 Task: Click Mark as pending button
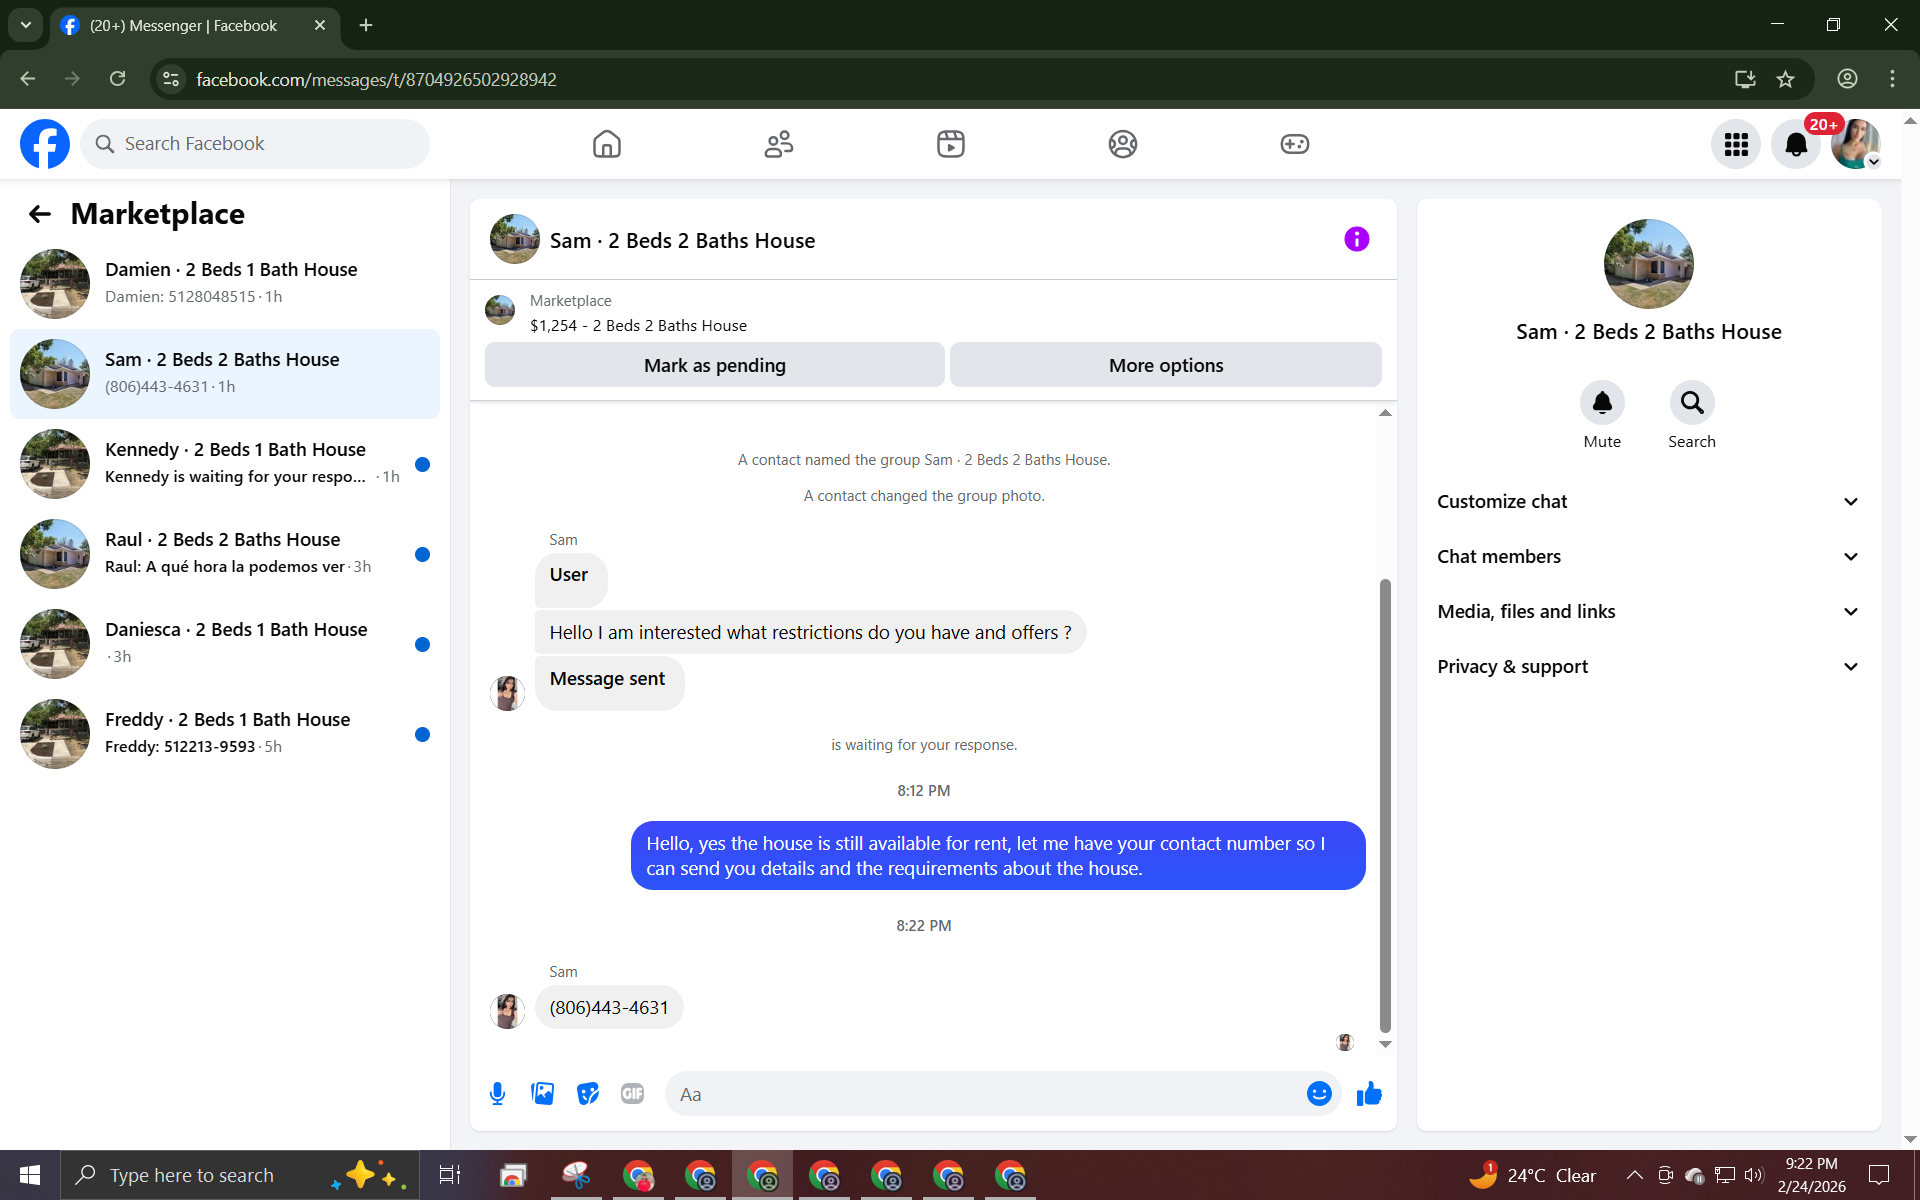714,365
